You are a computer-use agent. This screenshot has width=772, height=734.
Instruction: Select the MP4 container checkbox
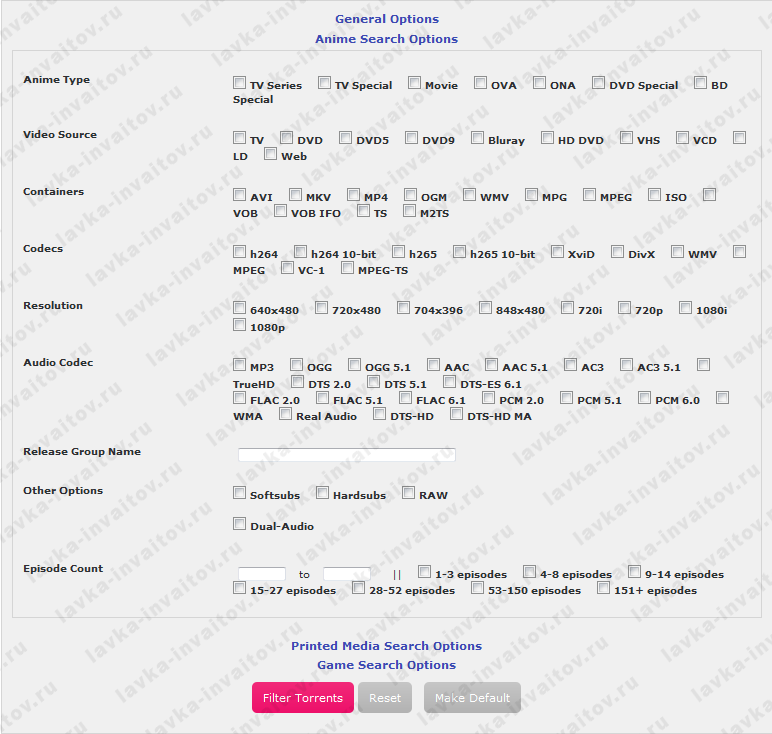click(354, 194)
